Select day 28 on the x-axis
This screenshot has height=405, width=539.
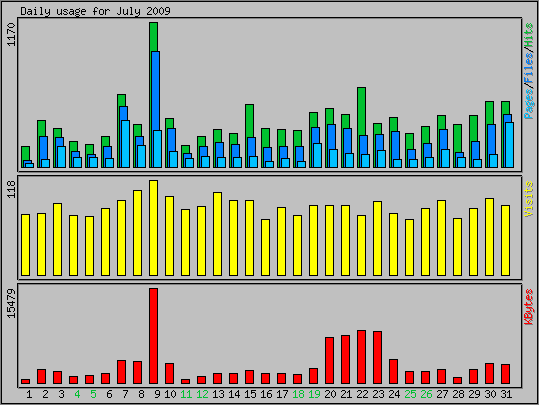pyautogui.click(x=458, y=394)
